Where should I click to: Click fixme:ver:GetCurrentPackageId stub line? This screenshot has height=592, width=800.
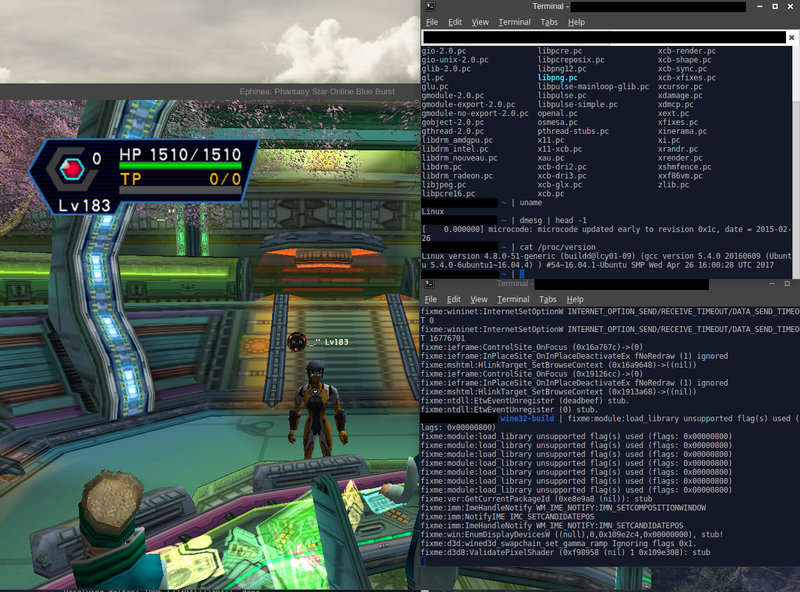(x=537, y=499)
